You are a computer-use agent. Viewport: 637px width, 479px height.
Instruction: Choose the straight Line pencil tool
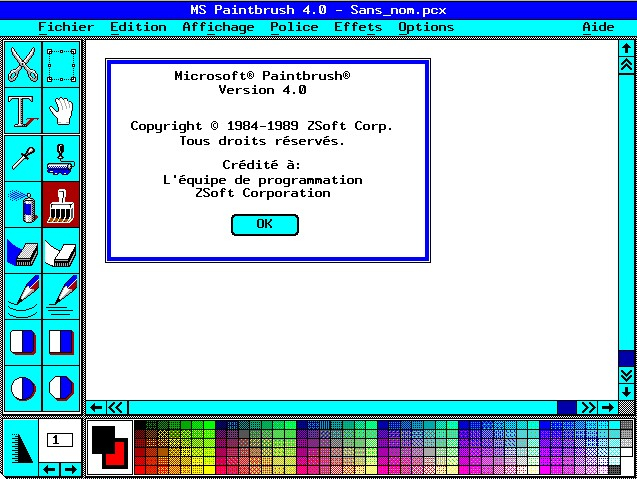(x=61, y=296)
